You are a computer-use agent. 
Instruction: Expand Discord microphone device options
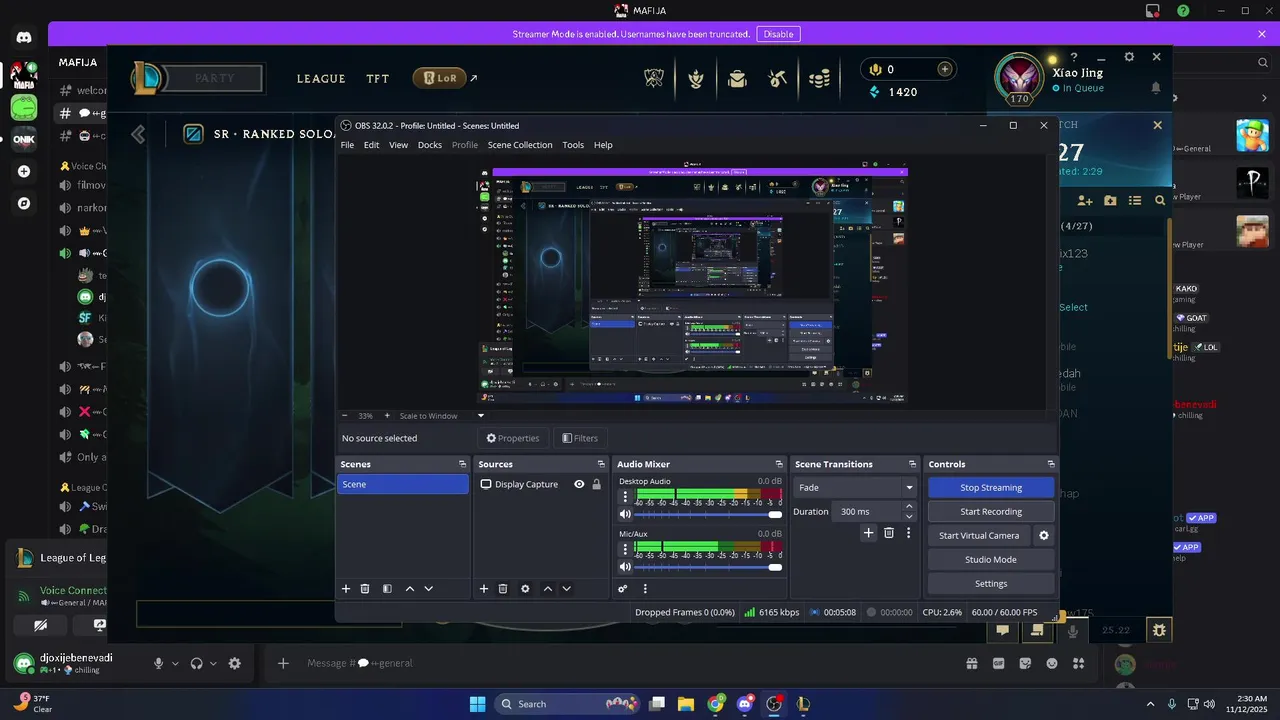(175, 663)
